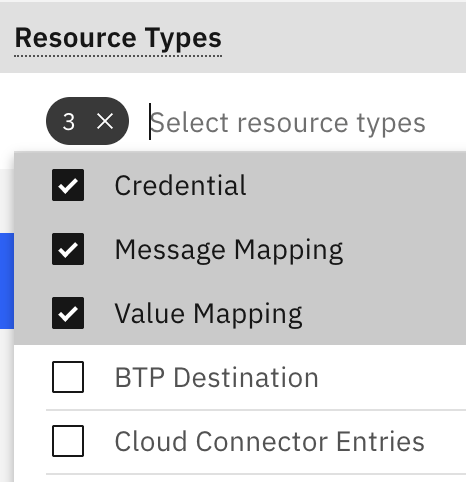Click the empty square beside BTP Destination

point(68,377)
